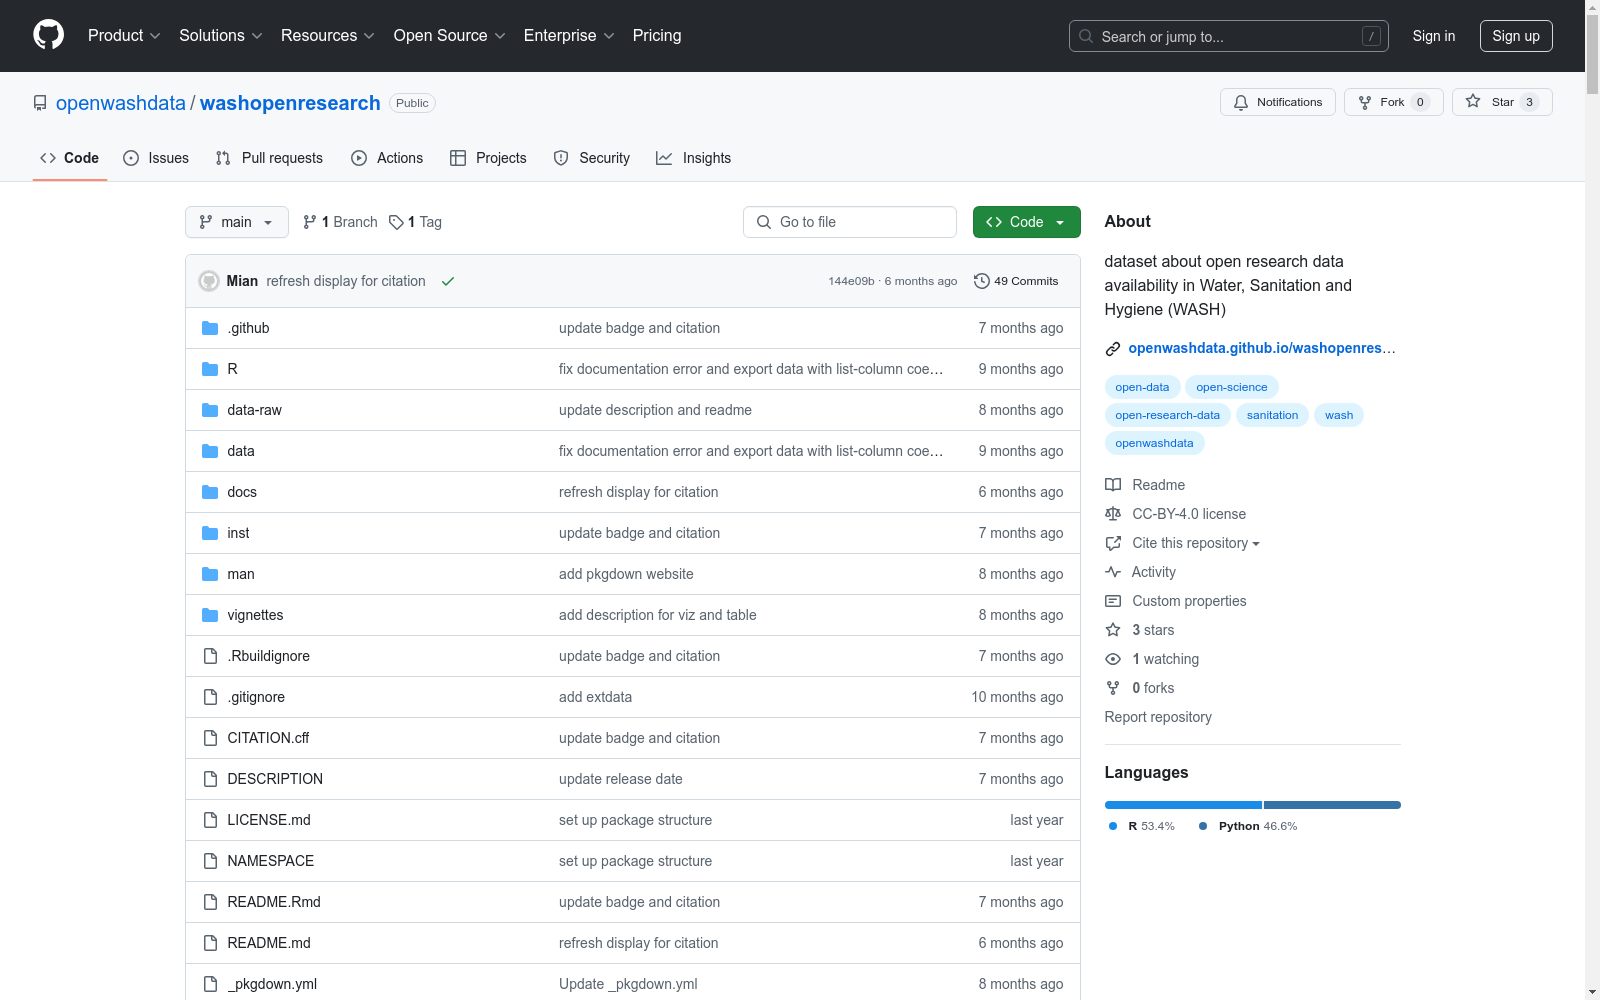Expand the Open Source menu
Image resolution: width=1600 pixels, height=1000 pixels.
click(450, 35)
